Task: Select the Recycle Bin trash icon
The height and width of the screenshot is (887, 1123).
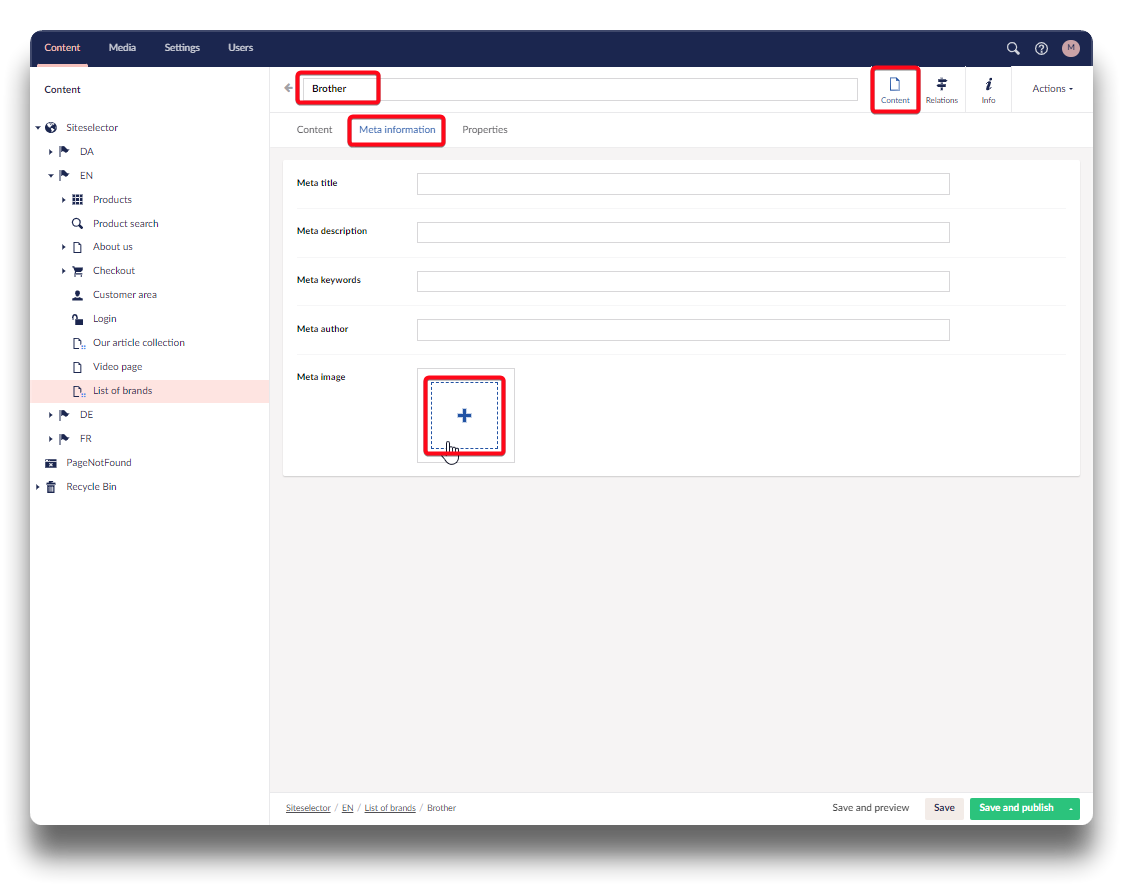Action: click(x=51, y=487)
